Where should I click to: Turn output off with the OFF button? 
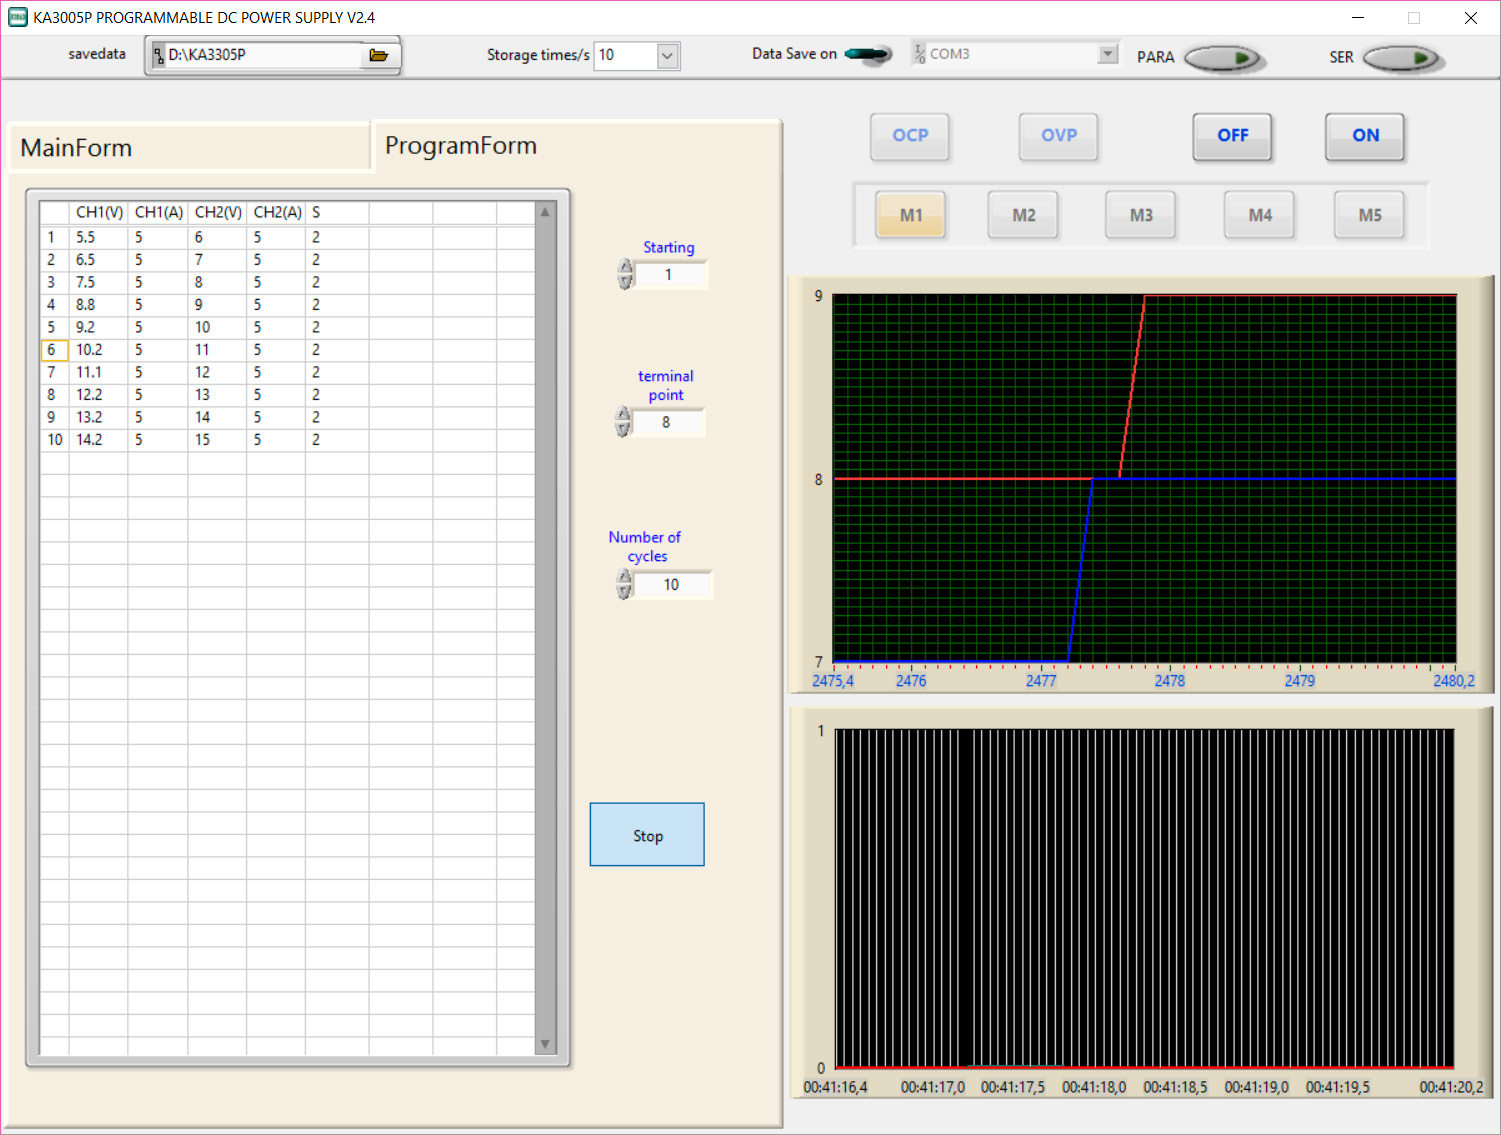(x=1232, y=136)
